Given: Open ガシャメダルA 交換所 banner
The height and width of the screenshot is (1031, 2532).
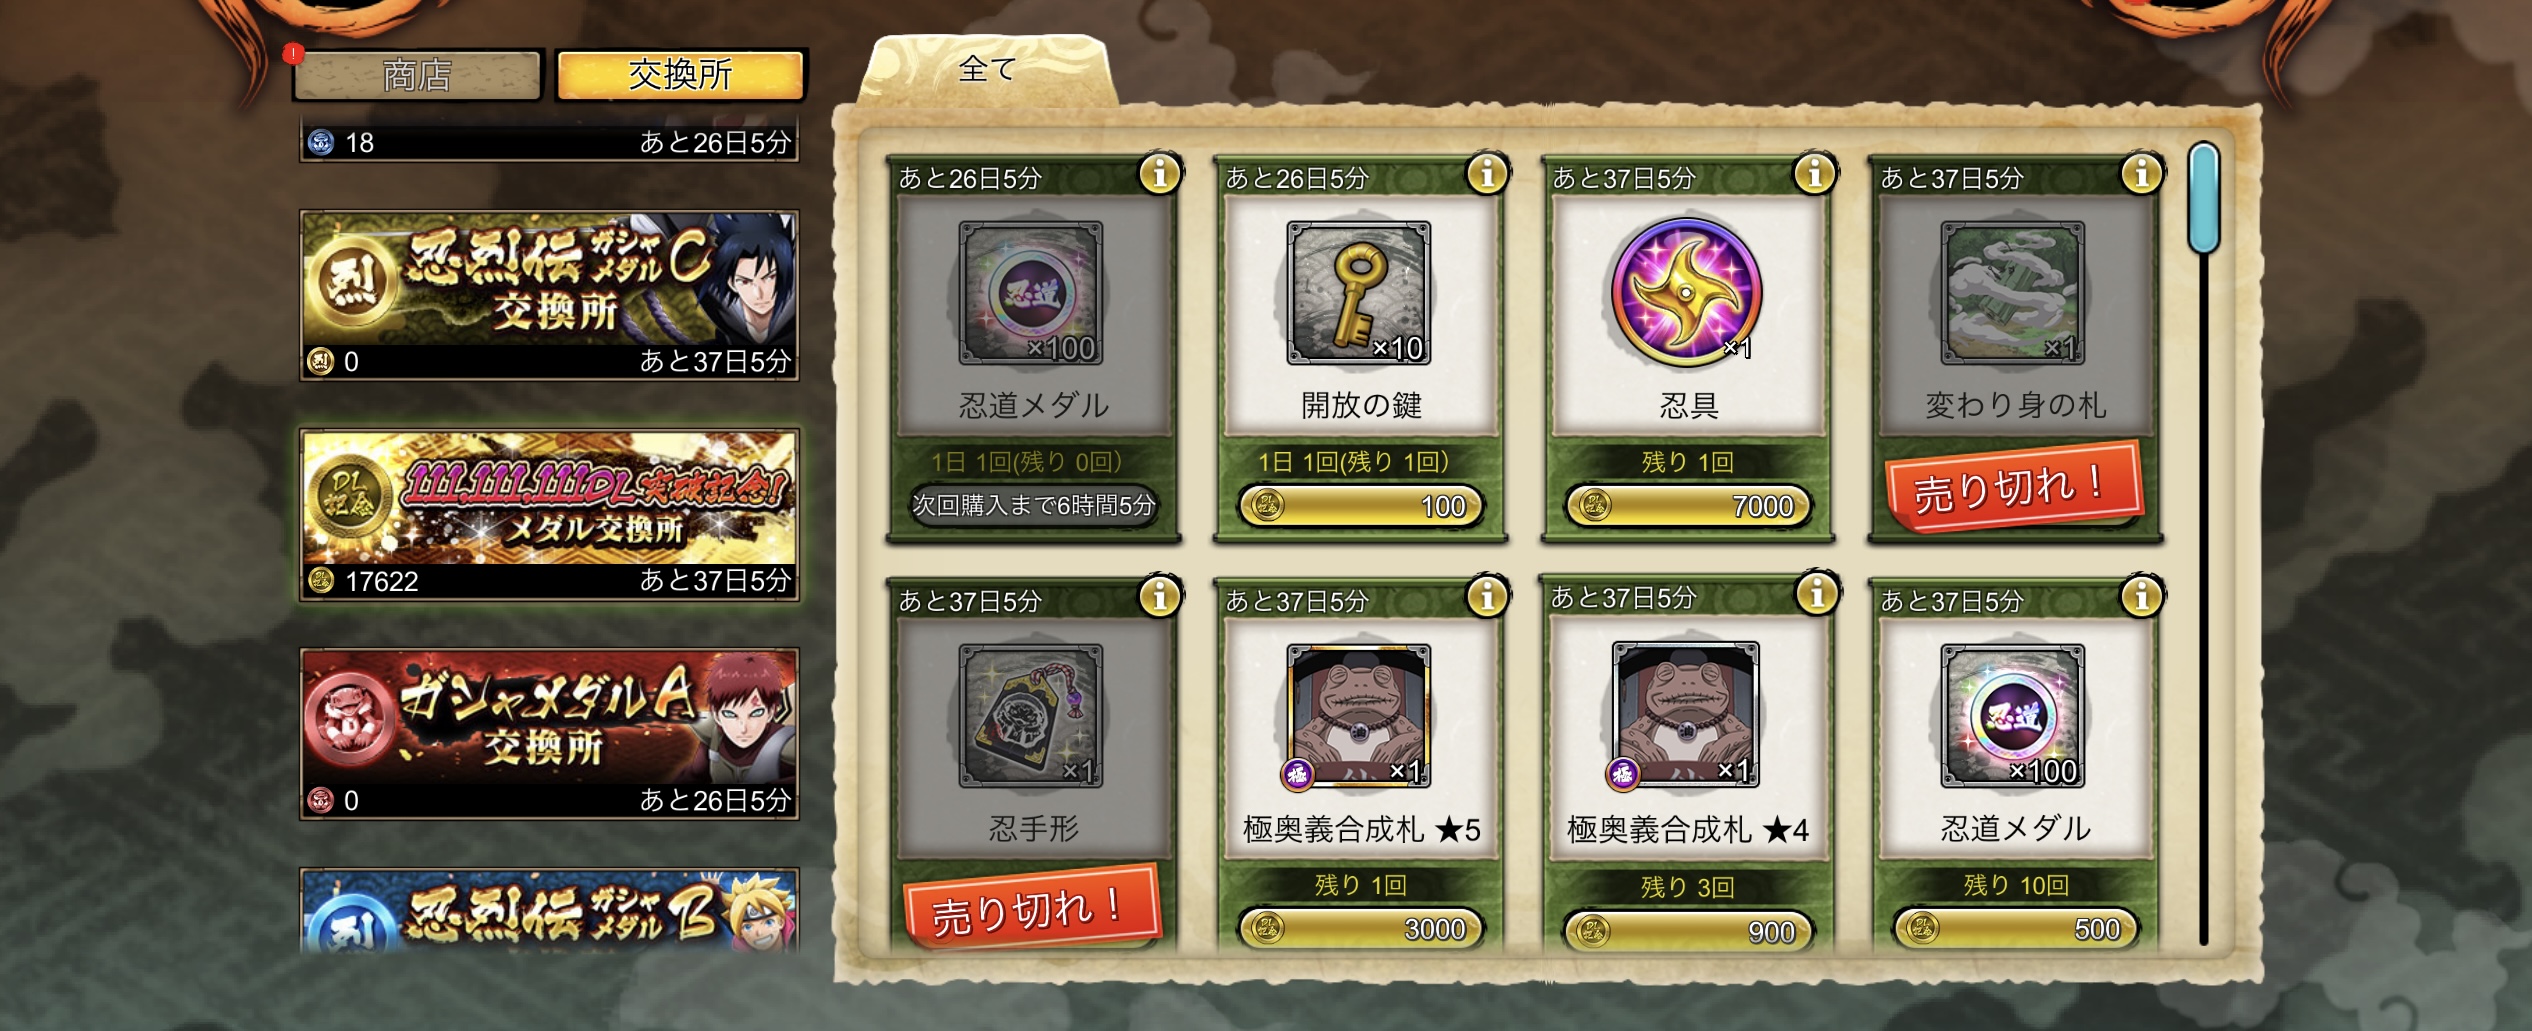Looking at the screenshot, I should click(x=549, y=734).
